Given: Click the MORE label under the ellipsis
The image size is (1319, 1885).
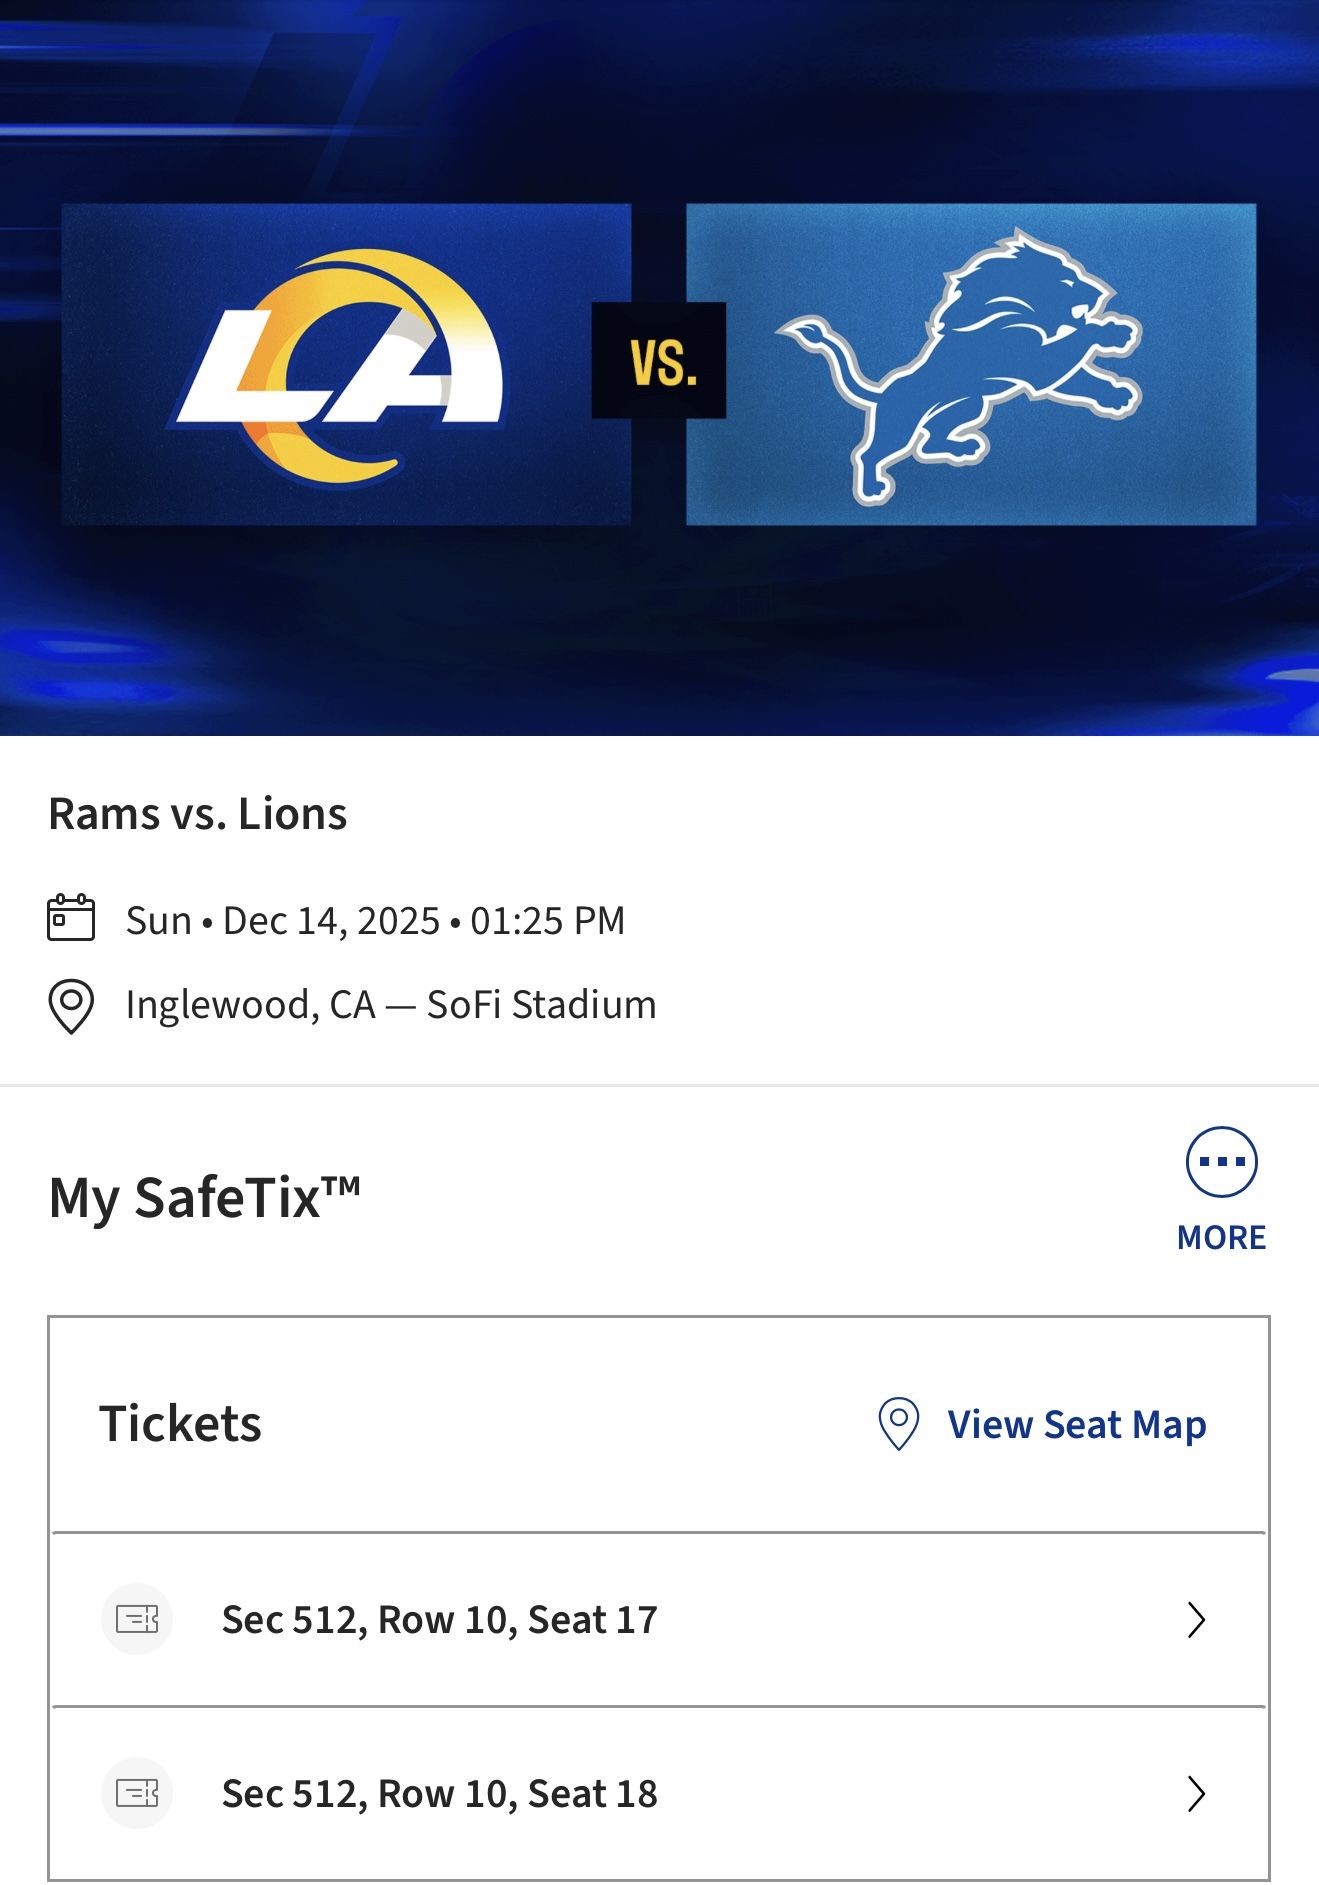Looking at the screenshot, I should point(1221,1237).
